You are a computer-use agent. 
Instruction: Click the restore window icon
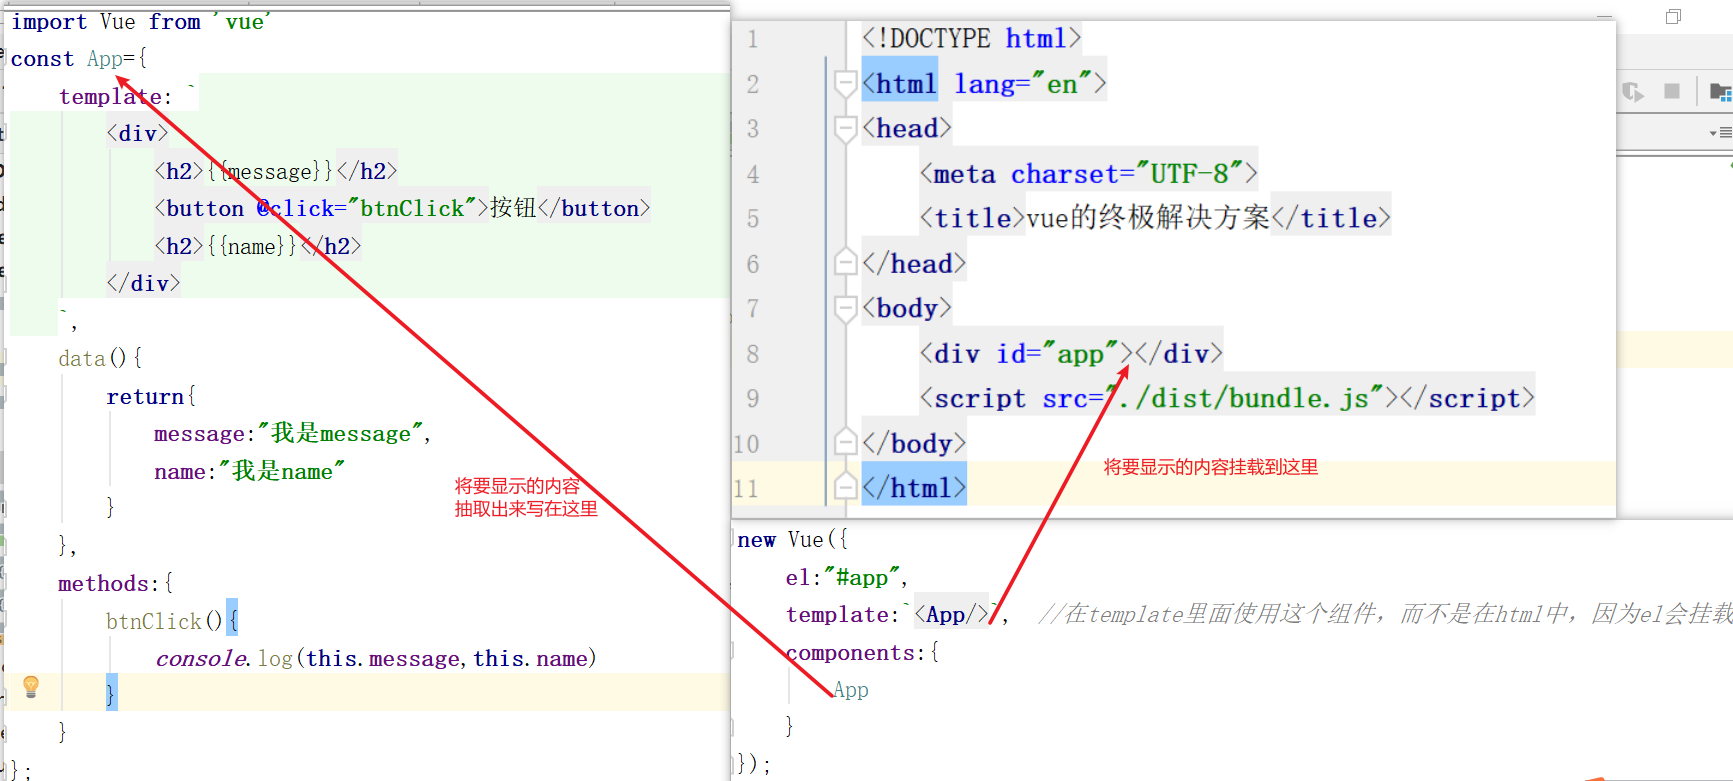pos(1673,16)
